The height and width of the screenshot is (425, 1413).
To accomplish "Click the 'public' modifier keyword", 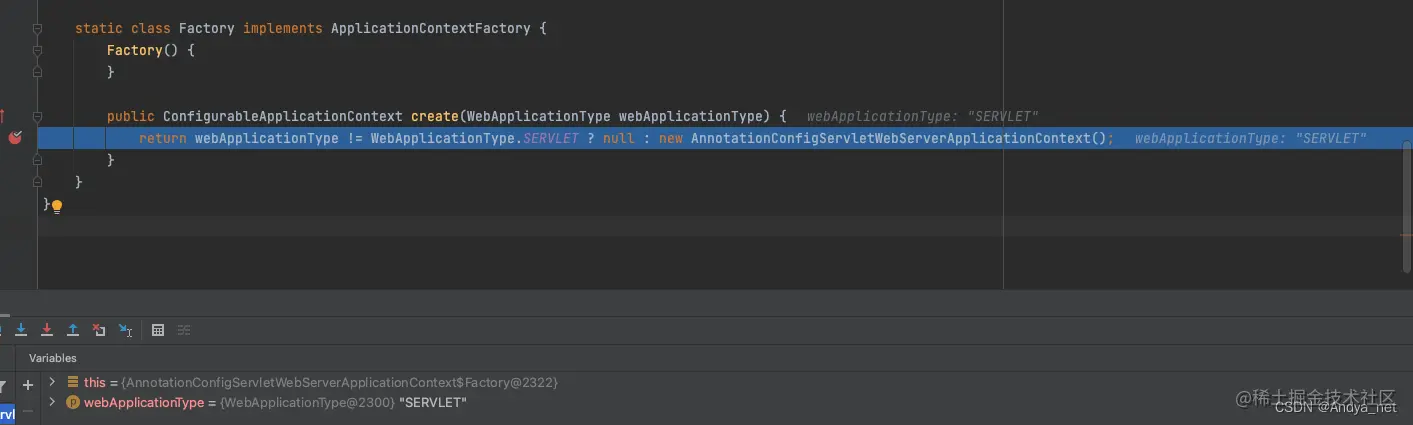I will (131, 116).
